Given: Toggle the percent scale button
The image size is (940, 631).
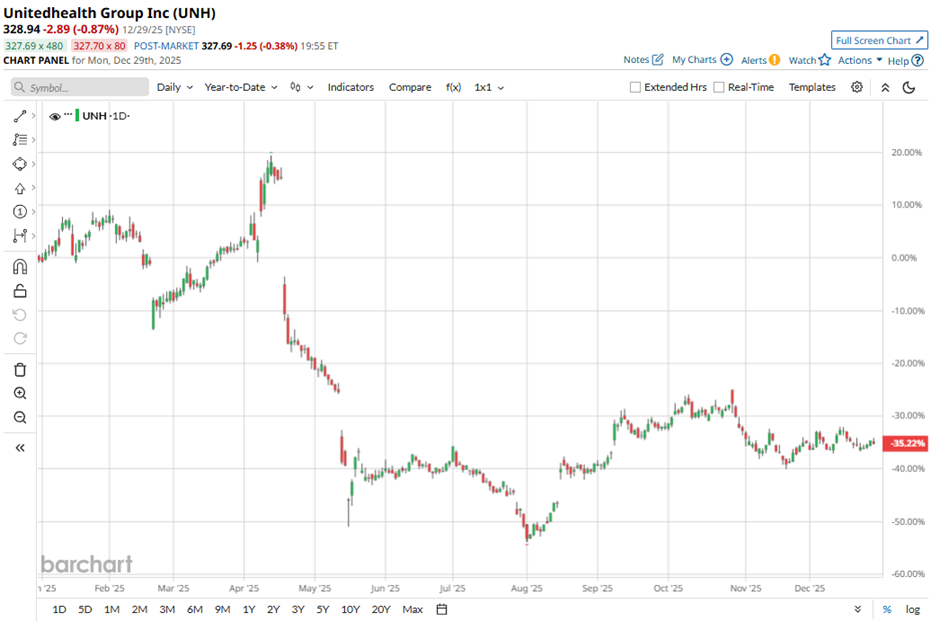Looking at the screenshot, I should pos(887,609).
